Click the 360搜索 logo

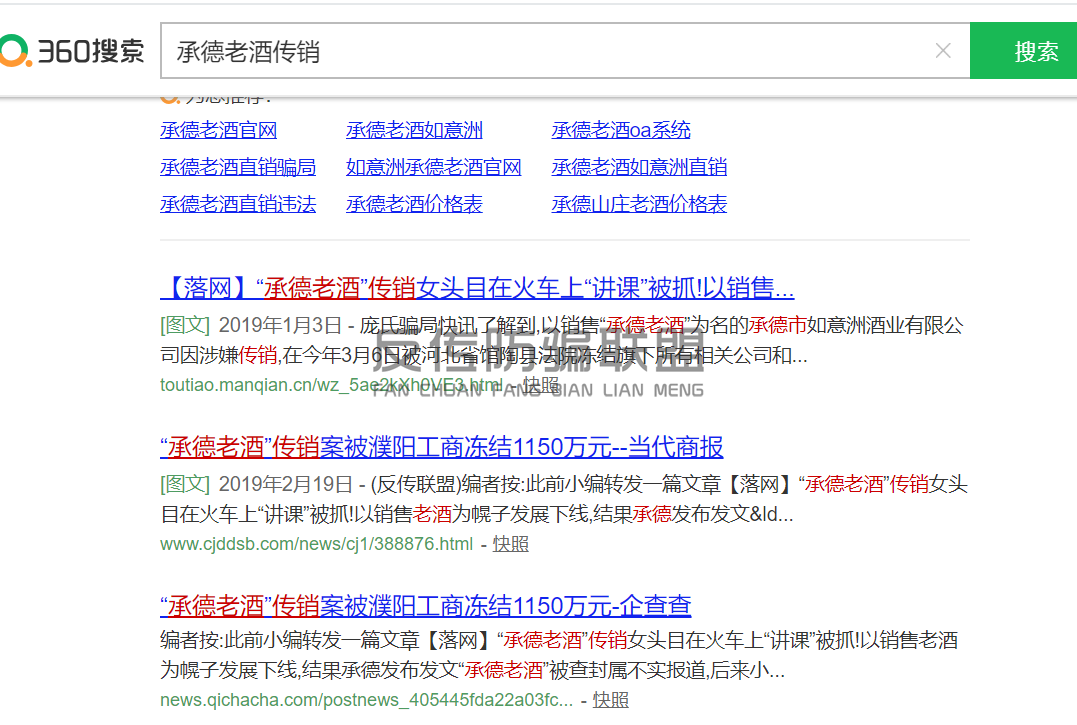(x=72, y=51)
